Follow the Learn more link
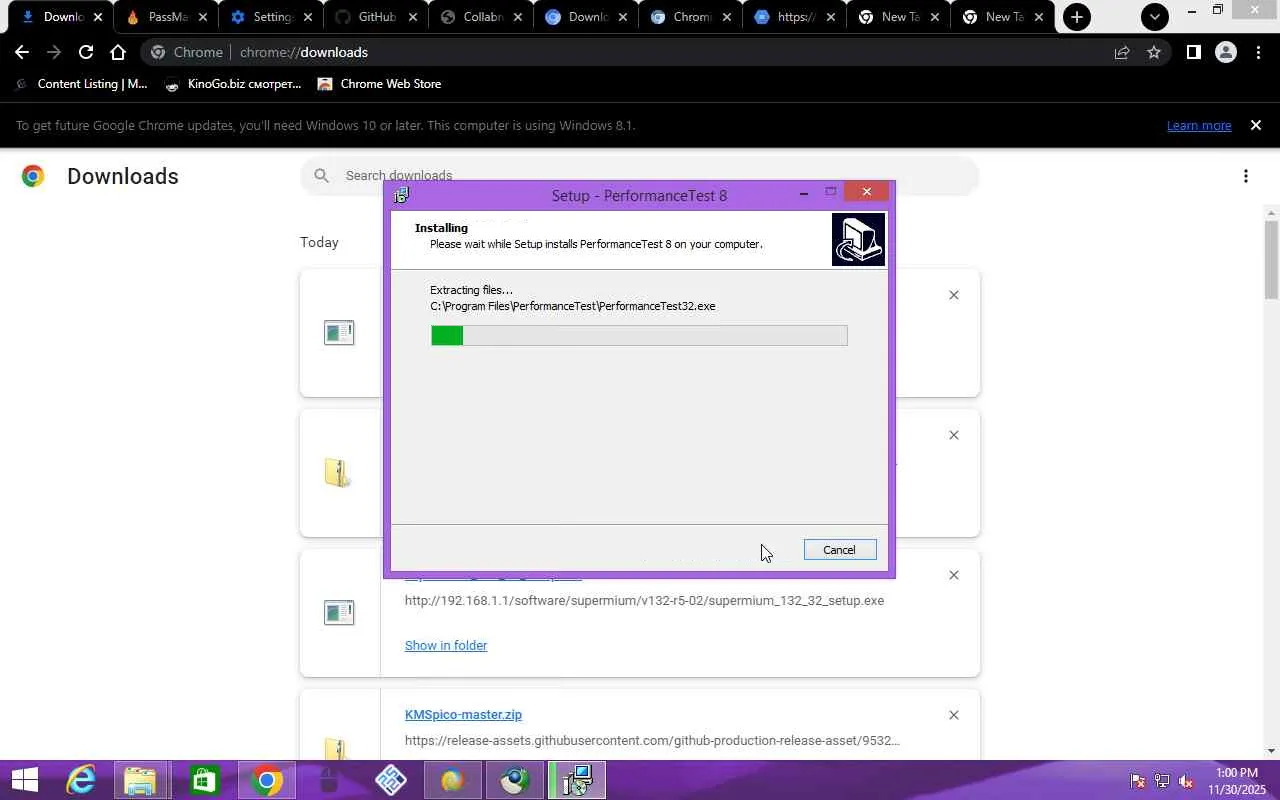The height and width of the screenshot is (800, 1280). tap(1199, 125)
